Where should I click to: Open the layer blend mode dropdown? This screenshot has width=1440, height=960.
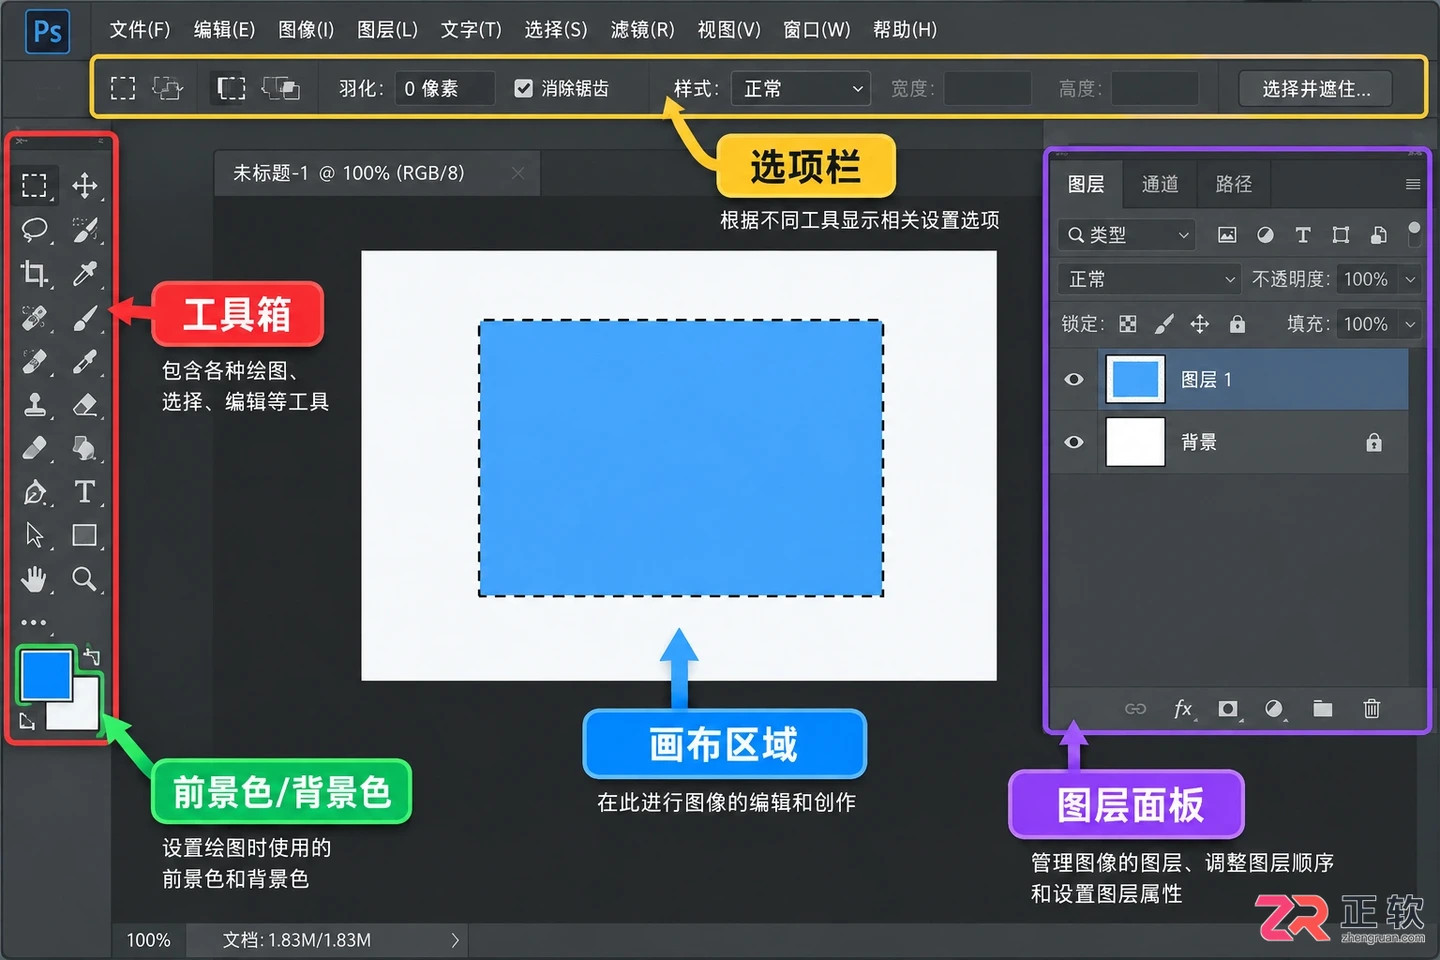tap(1150, 279)
